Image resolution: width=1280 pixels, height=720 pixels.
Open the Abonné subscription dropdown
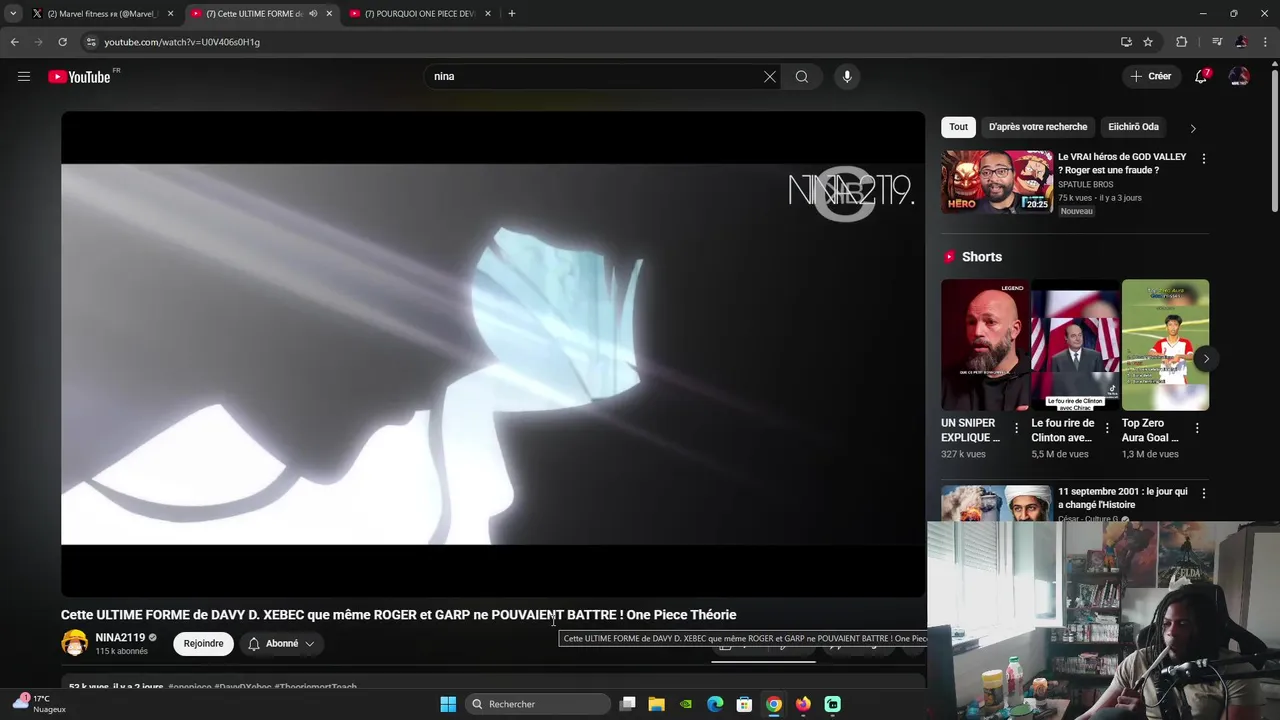(x=282, y=643)
